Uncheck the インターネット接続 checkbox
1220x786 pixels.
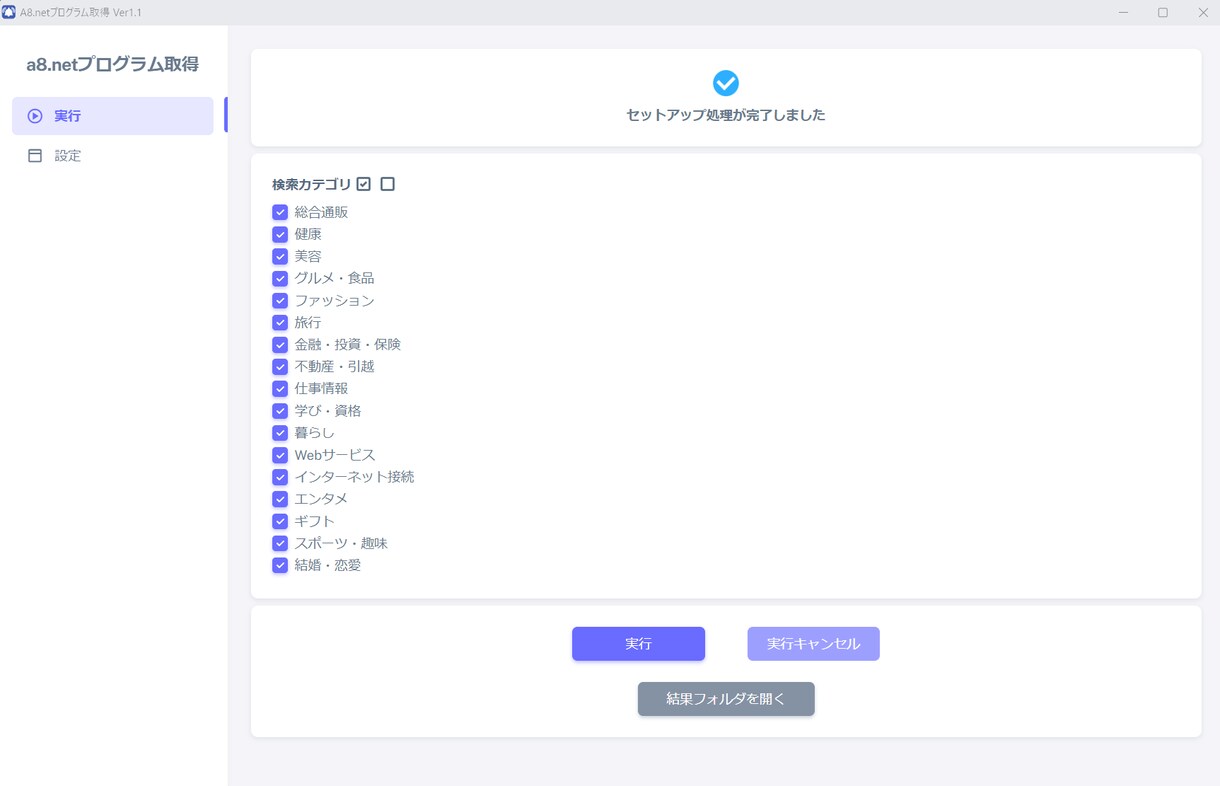(x=280, y=477)
